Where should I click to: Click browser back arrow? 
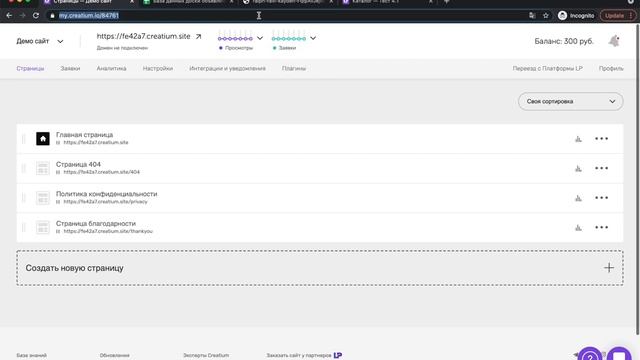[x=9, y=16]
